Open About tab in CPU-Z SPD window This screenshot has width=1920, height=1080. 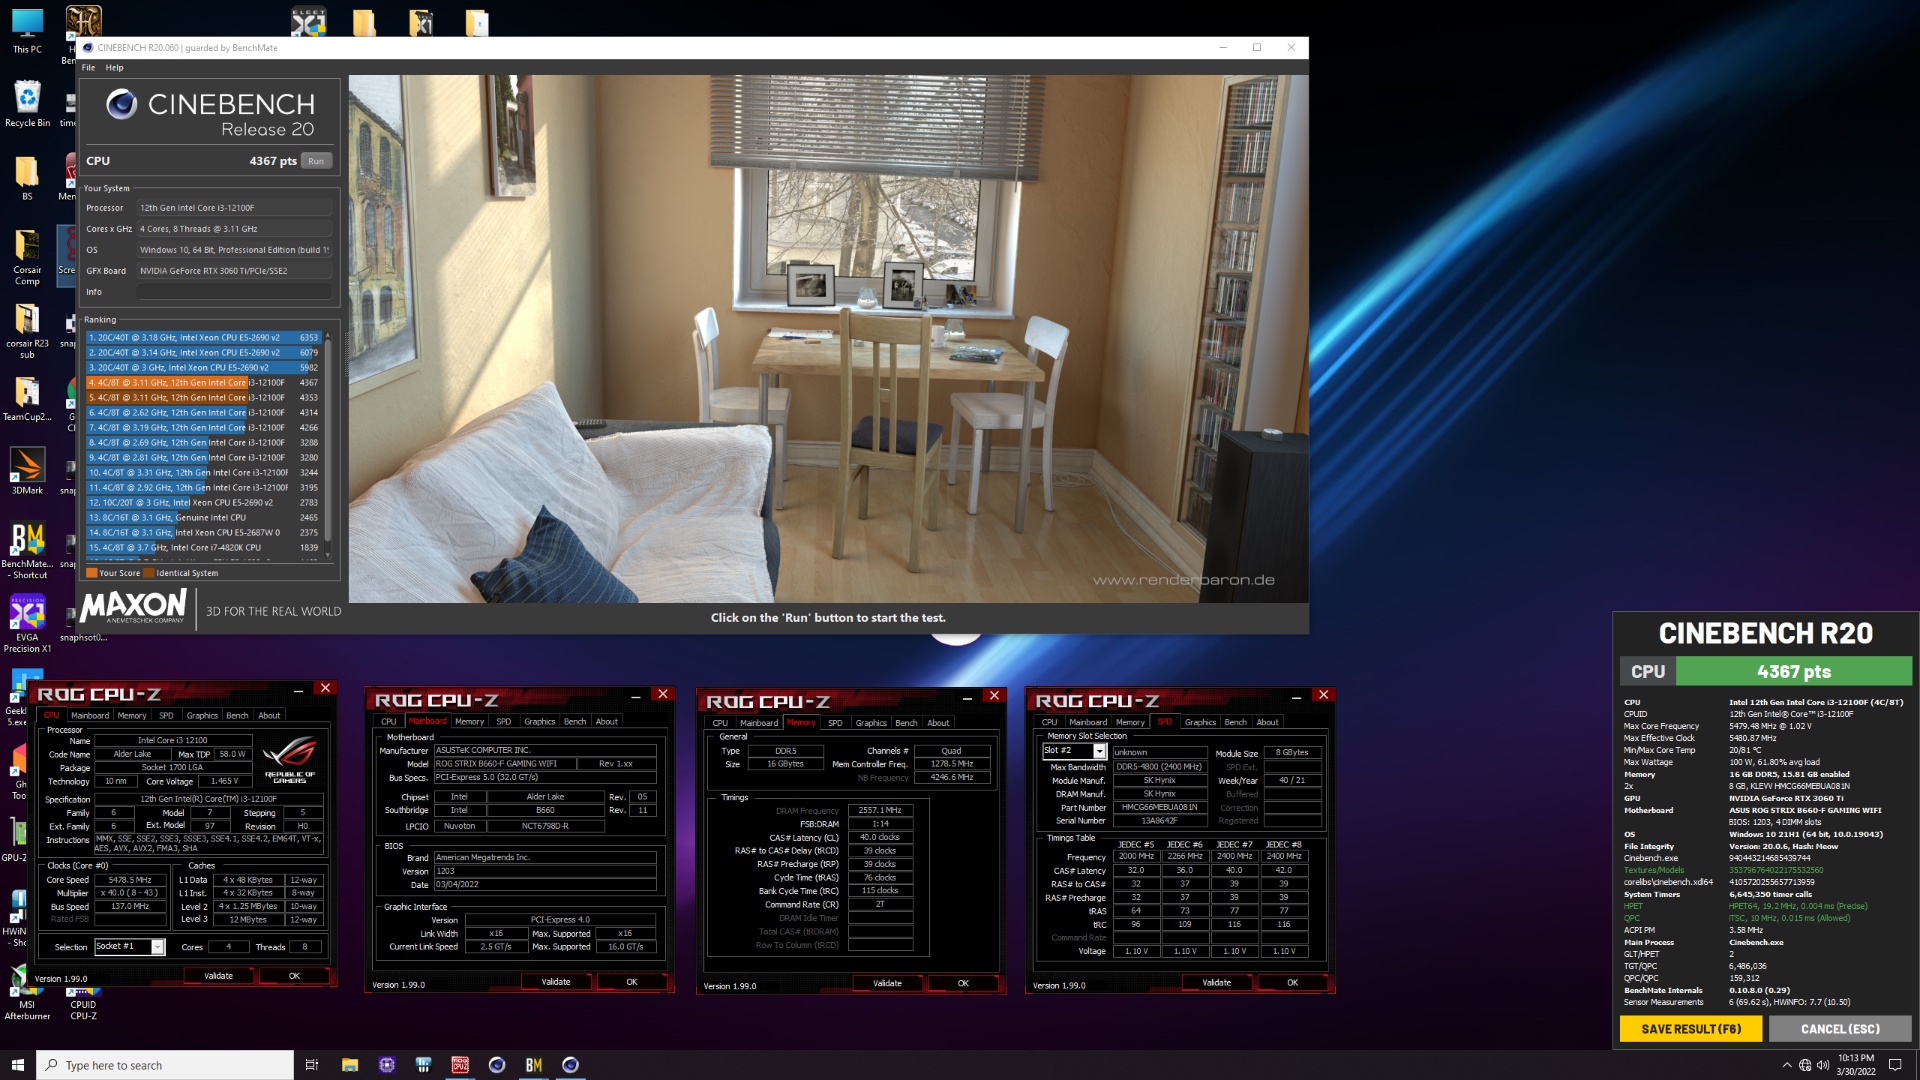pyautogui.click(x=1267, y=722)
